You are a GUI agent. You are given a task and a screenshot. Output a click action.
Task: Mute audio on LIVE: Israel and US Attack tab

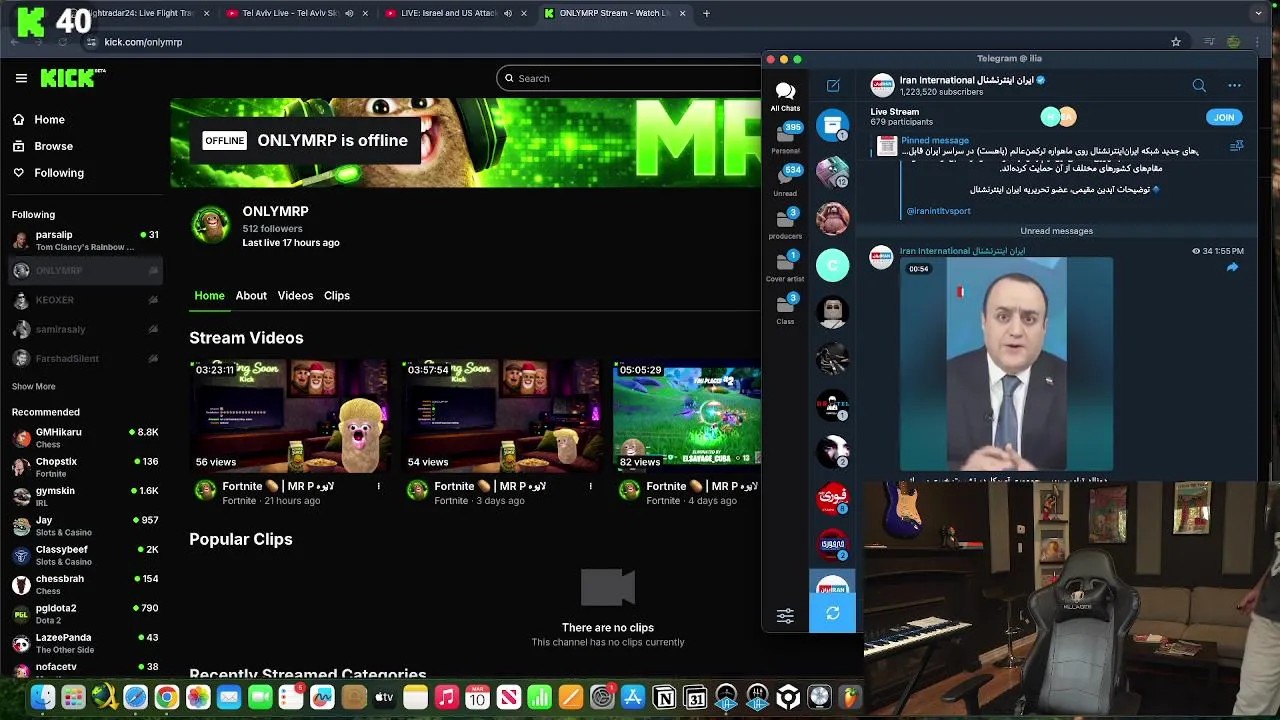tap(507, 13)
